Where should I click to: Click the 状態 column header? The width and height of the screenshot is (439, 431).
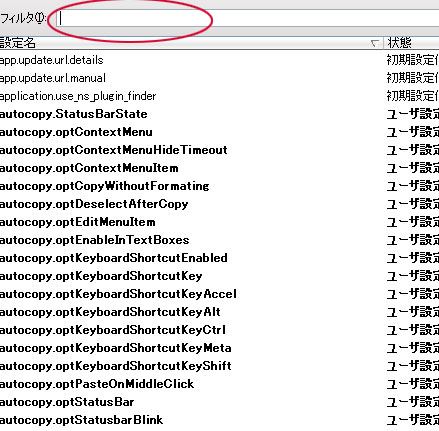coord(411,43)
